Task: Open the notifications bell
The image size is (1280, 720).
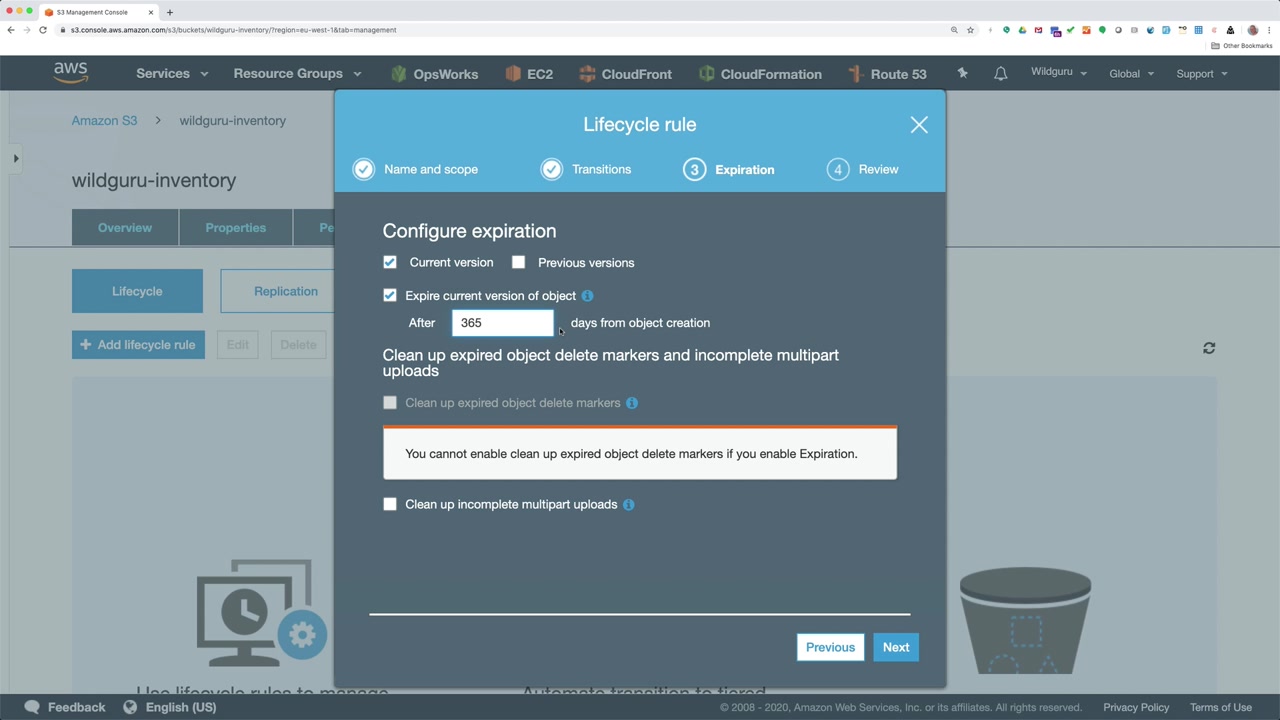Action: 1000,74
